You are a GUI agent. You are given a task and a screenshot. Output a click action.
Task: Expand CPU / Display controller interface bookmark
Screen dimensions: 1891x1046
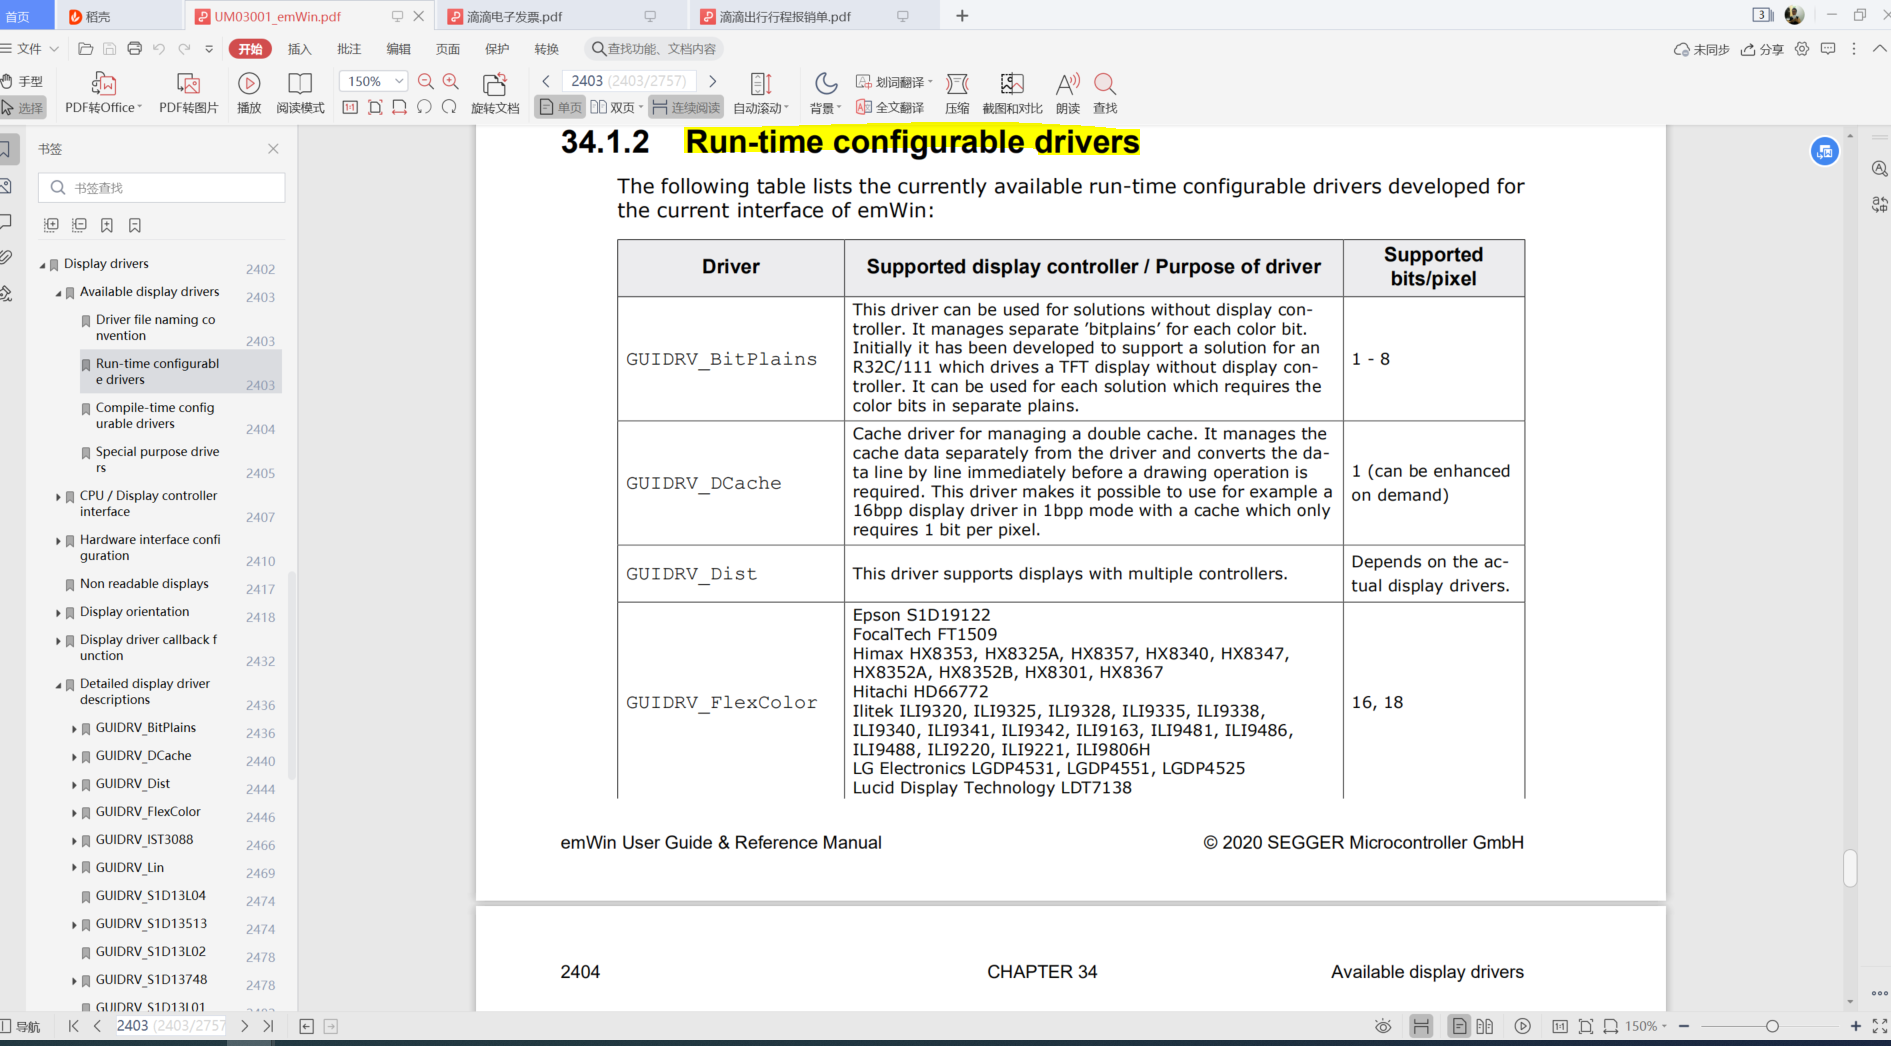click(x=58, y=497)
